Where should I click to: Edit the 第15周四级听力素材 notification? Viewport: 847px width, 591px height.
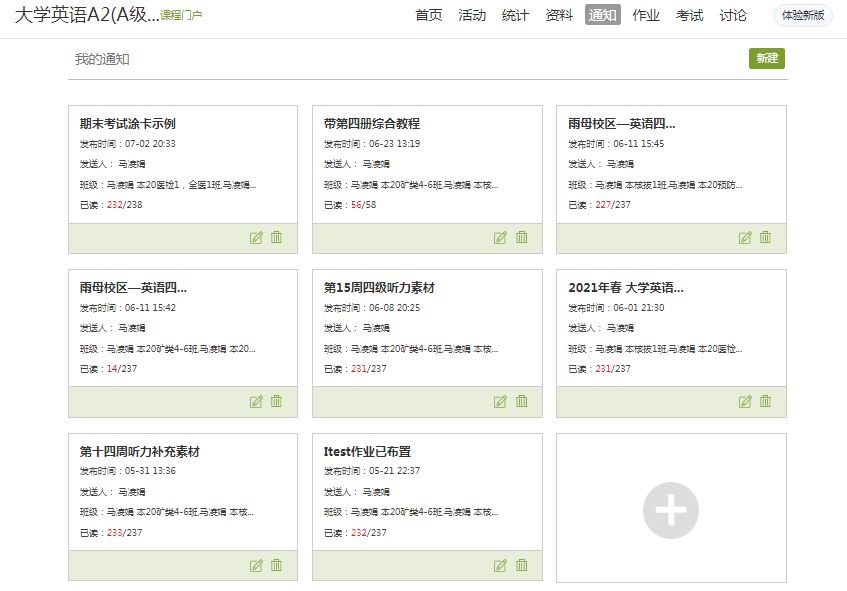pyautogui.click(x=500, y=402)
